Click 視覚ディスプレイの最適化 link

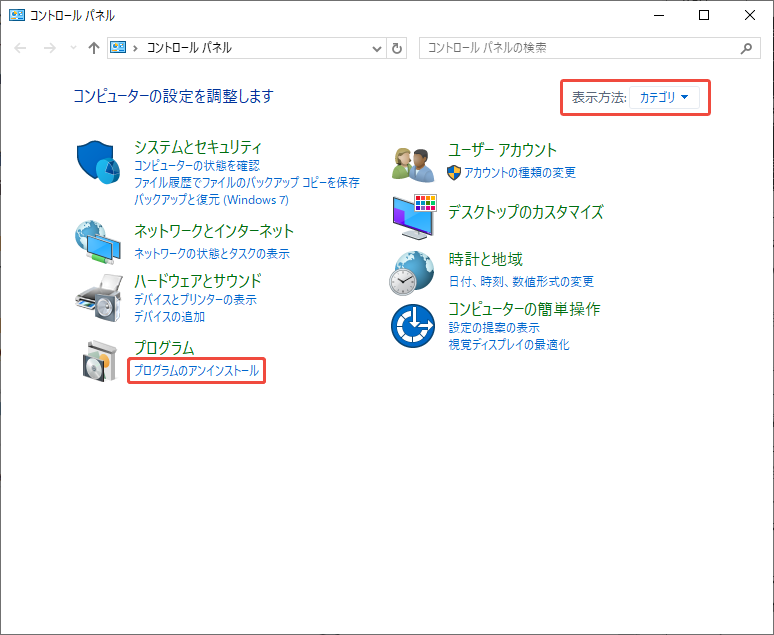508,345
